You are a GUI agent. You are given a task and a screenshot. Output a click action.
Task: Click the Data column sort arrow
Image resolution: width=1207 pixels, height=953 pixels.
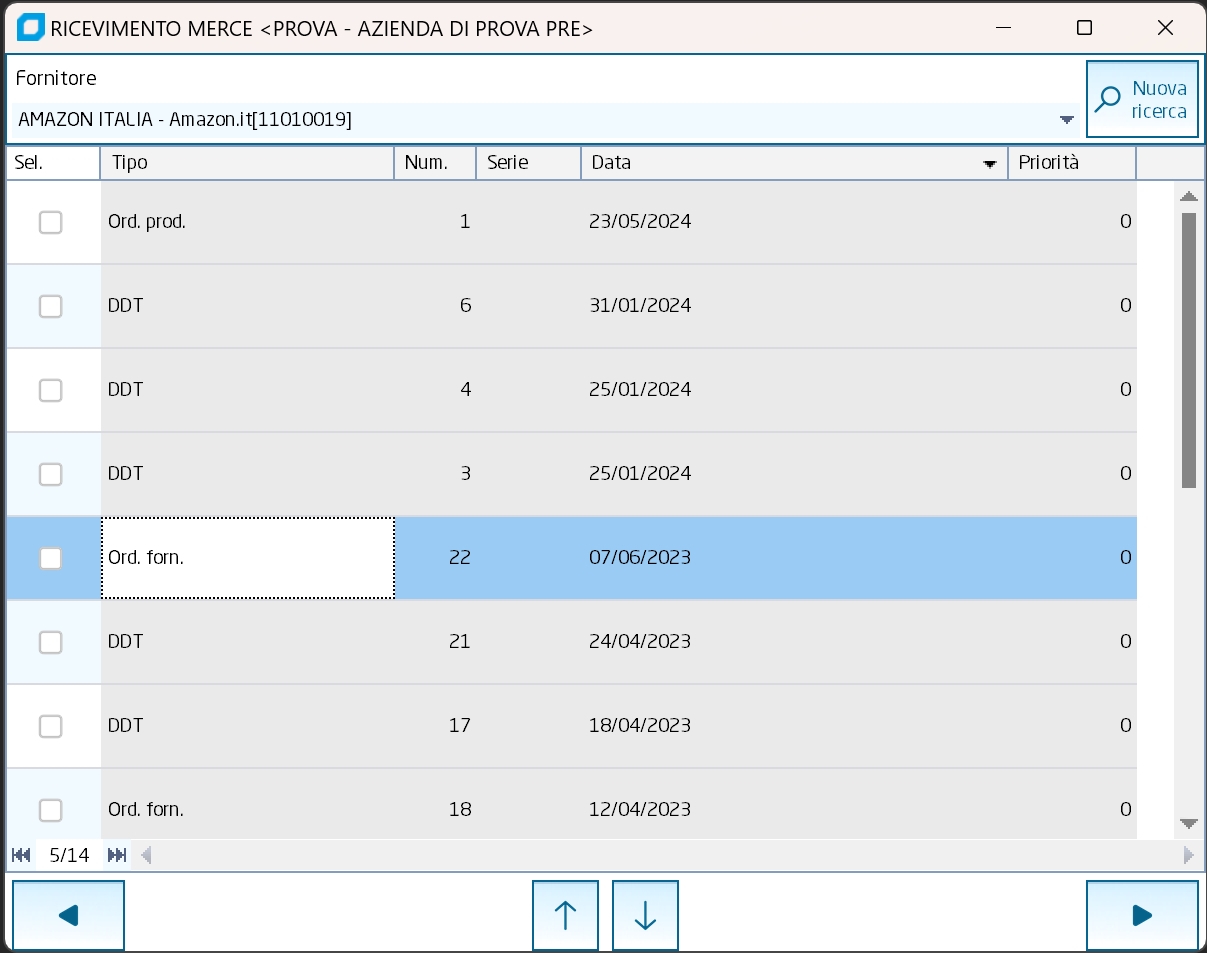coord(990,164)
